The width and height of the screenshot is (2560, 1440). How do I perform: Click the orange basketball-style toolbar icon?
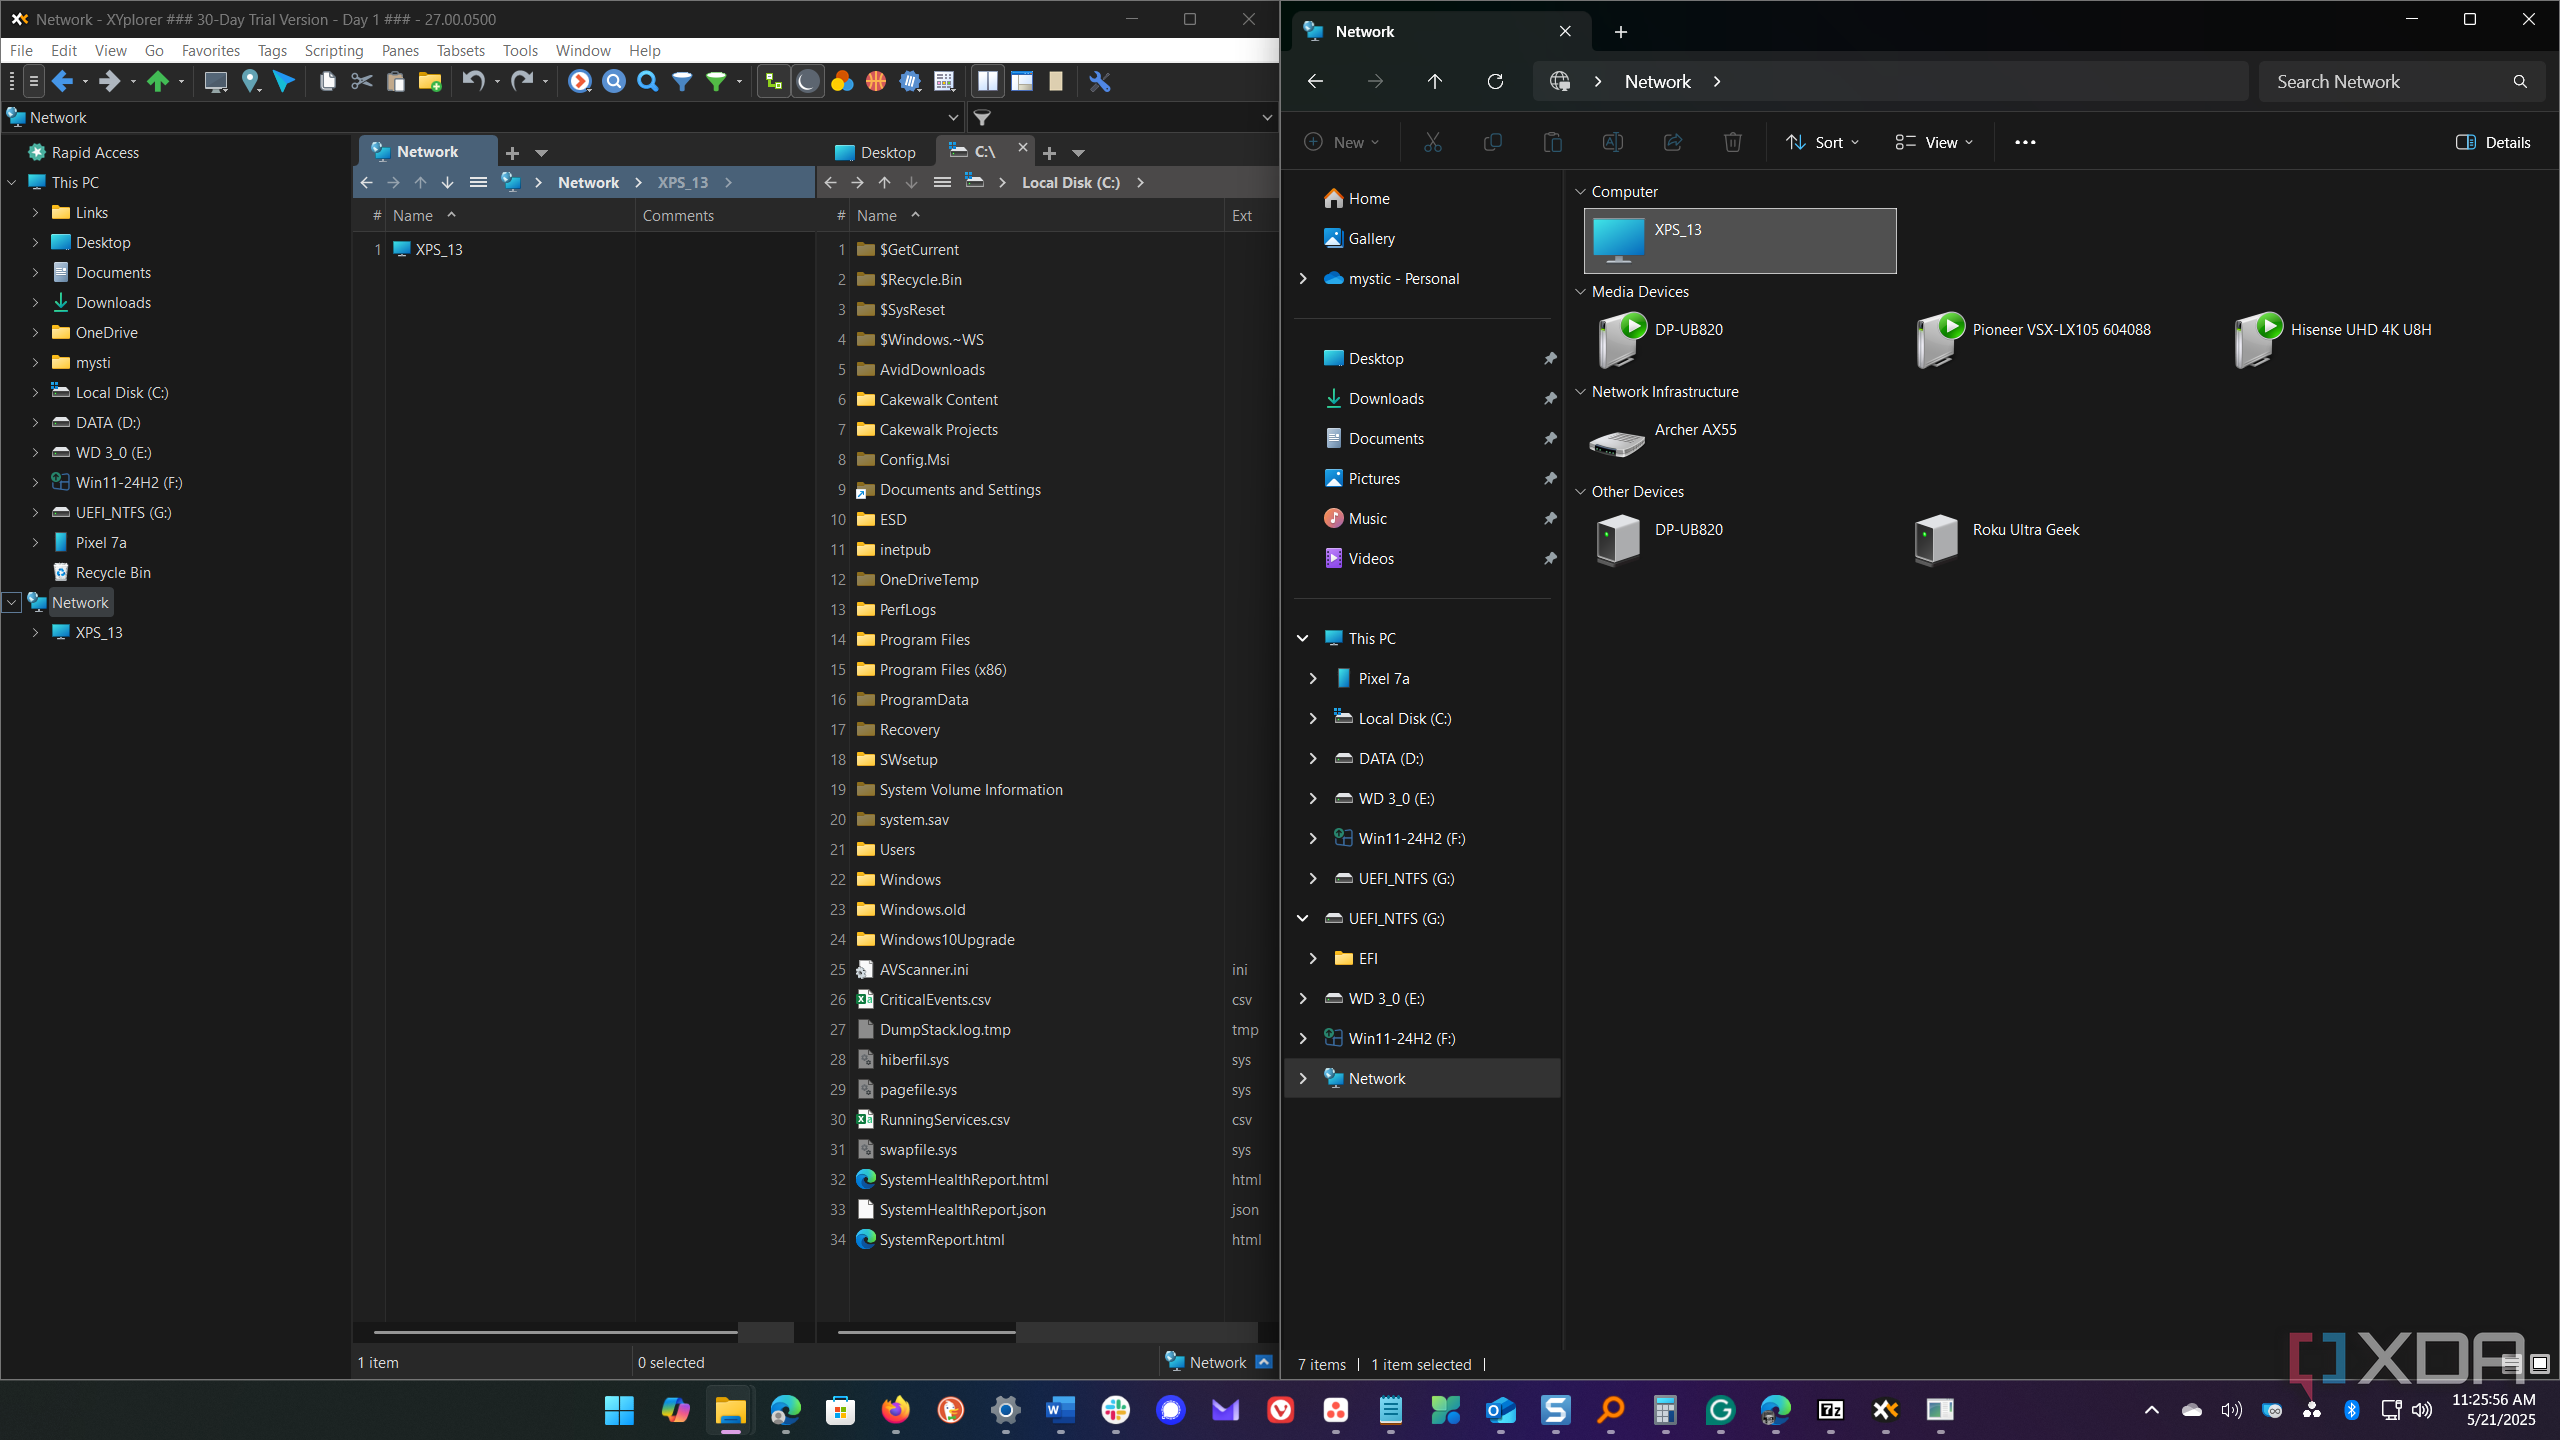(876, 82)
